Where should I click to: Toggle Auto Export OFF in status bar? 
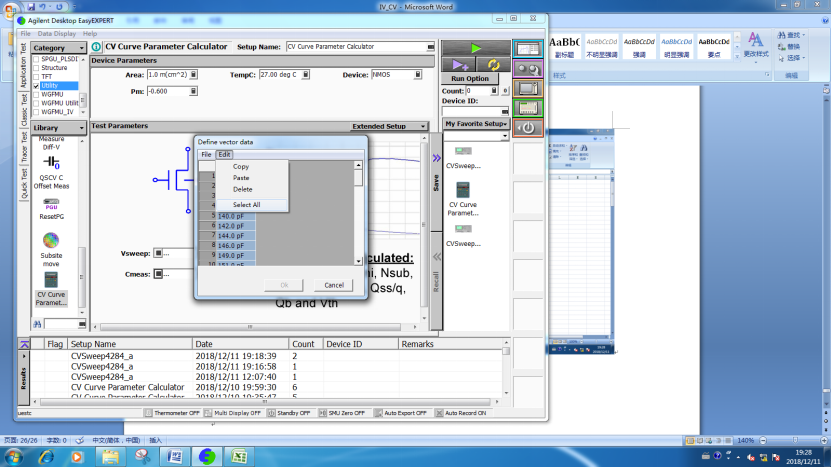[401, 413]
